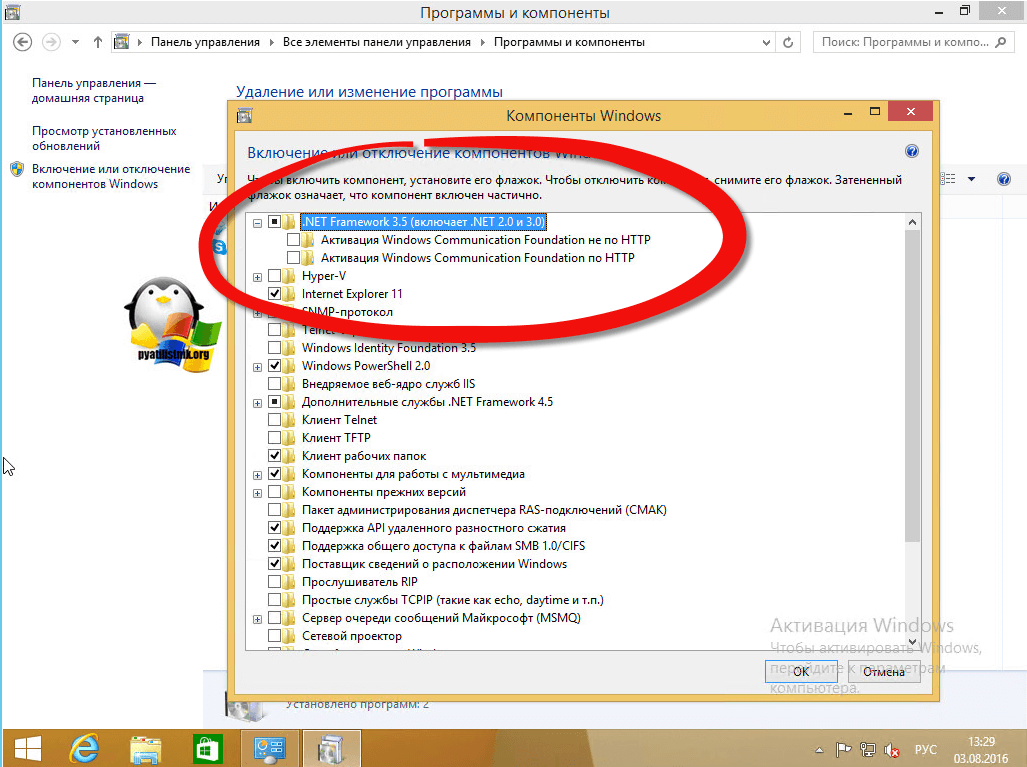Viewport: 1027px width, 767px height.
Task: Go up one level with the Up arrow
Action: [98, 42]
